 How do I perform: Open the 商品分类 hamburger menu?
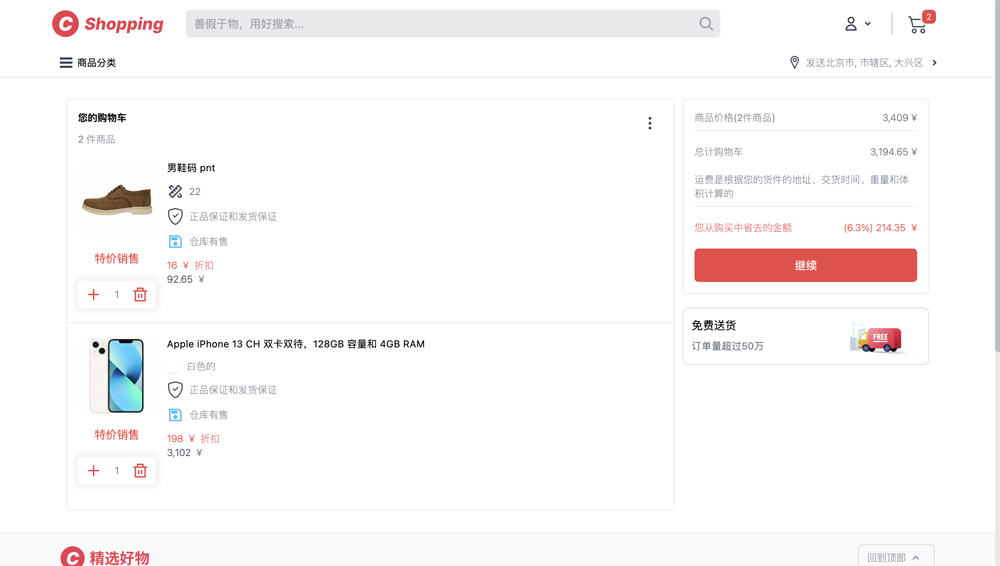(66, 63)
